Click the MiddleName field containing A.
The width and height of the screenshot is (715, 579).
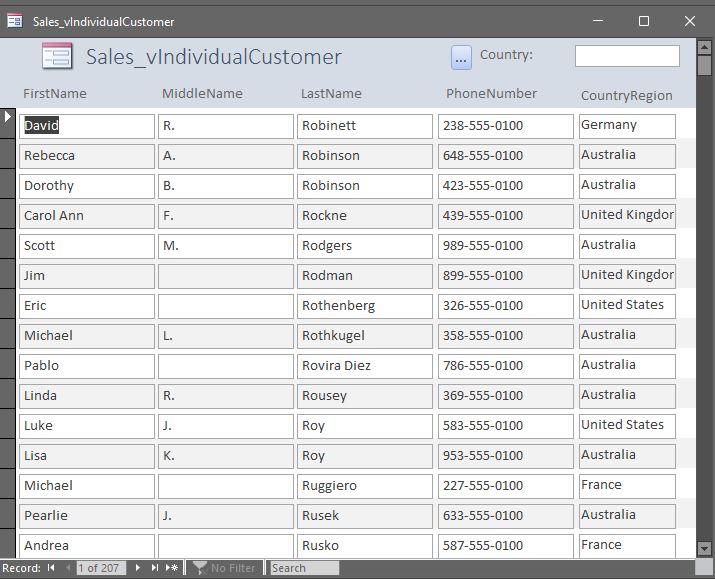coord(226,156)
